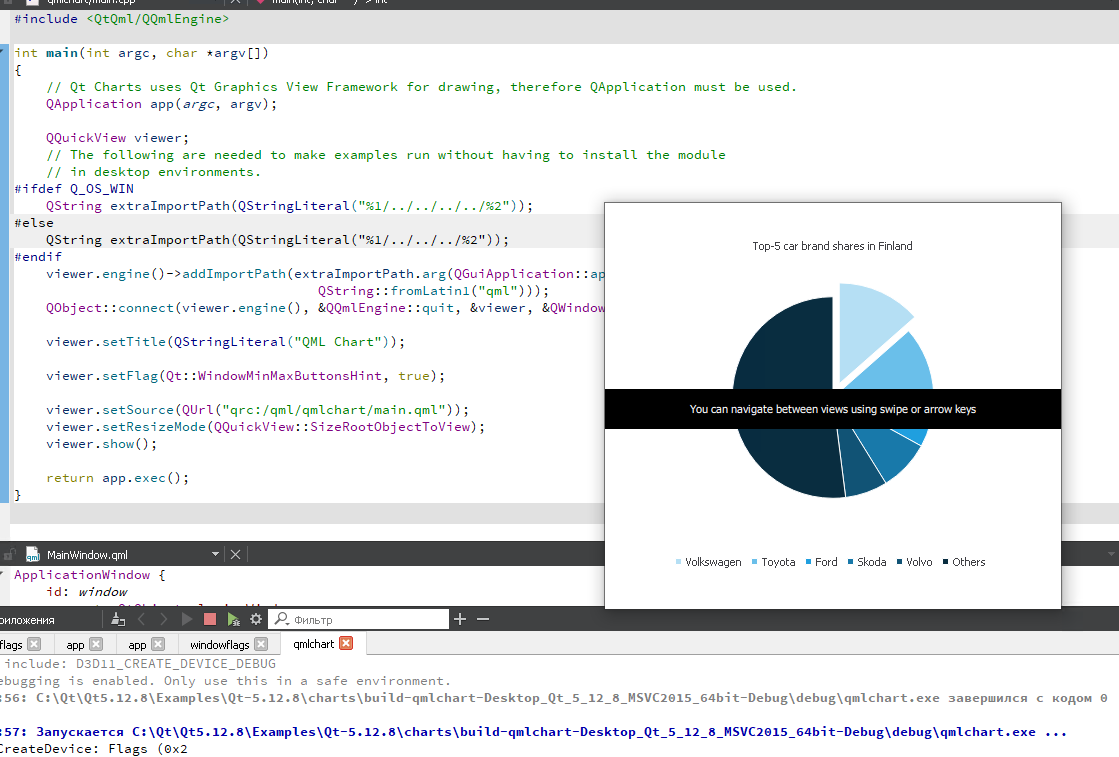Click the #endif directive line
Screen dimensions: 1119x757
click(38, 257)
